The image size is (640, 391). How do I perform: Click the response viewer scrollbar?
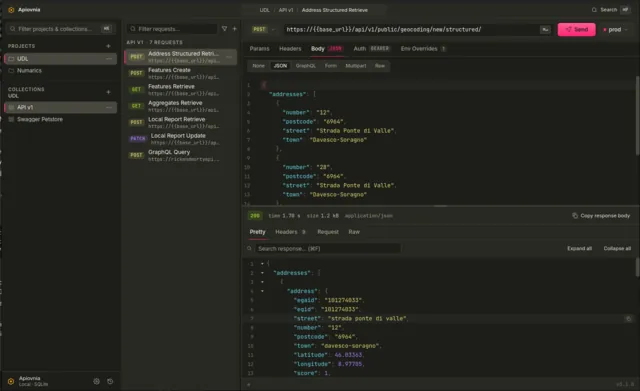pos(637,268)
